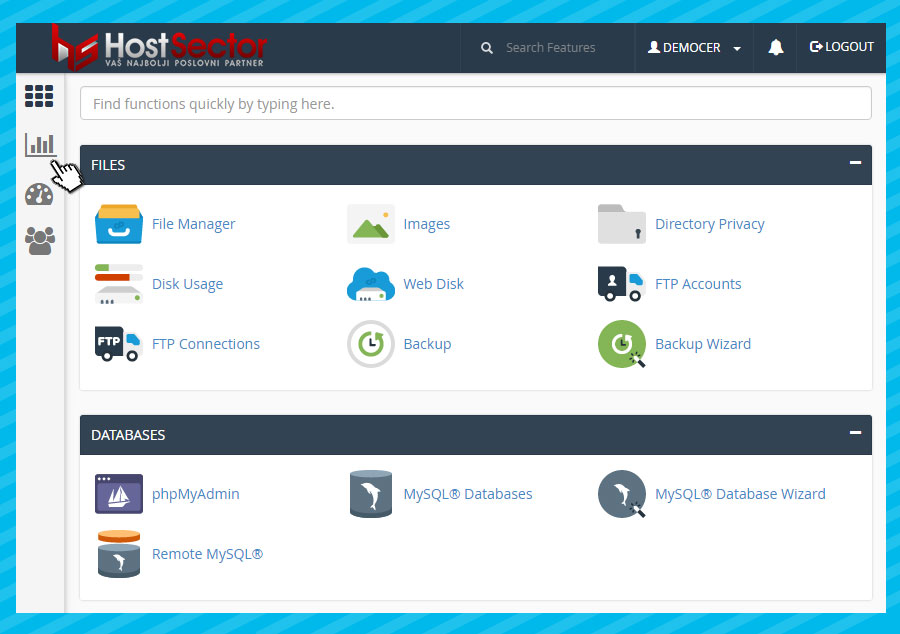900x634 pixels.
Task: Open the Home grid icon in sidebar
Action: click(39, 96)
